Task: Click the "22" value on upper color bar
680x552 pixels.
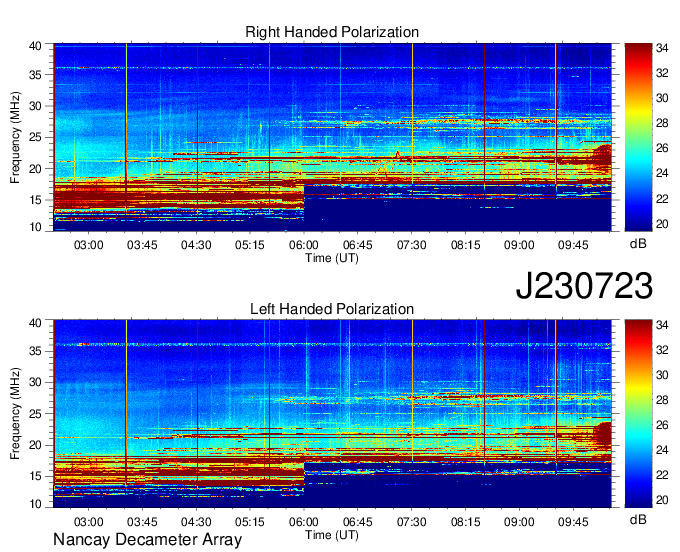Action: tap(662, 199)
